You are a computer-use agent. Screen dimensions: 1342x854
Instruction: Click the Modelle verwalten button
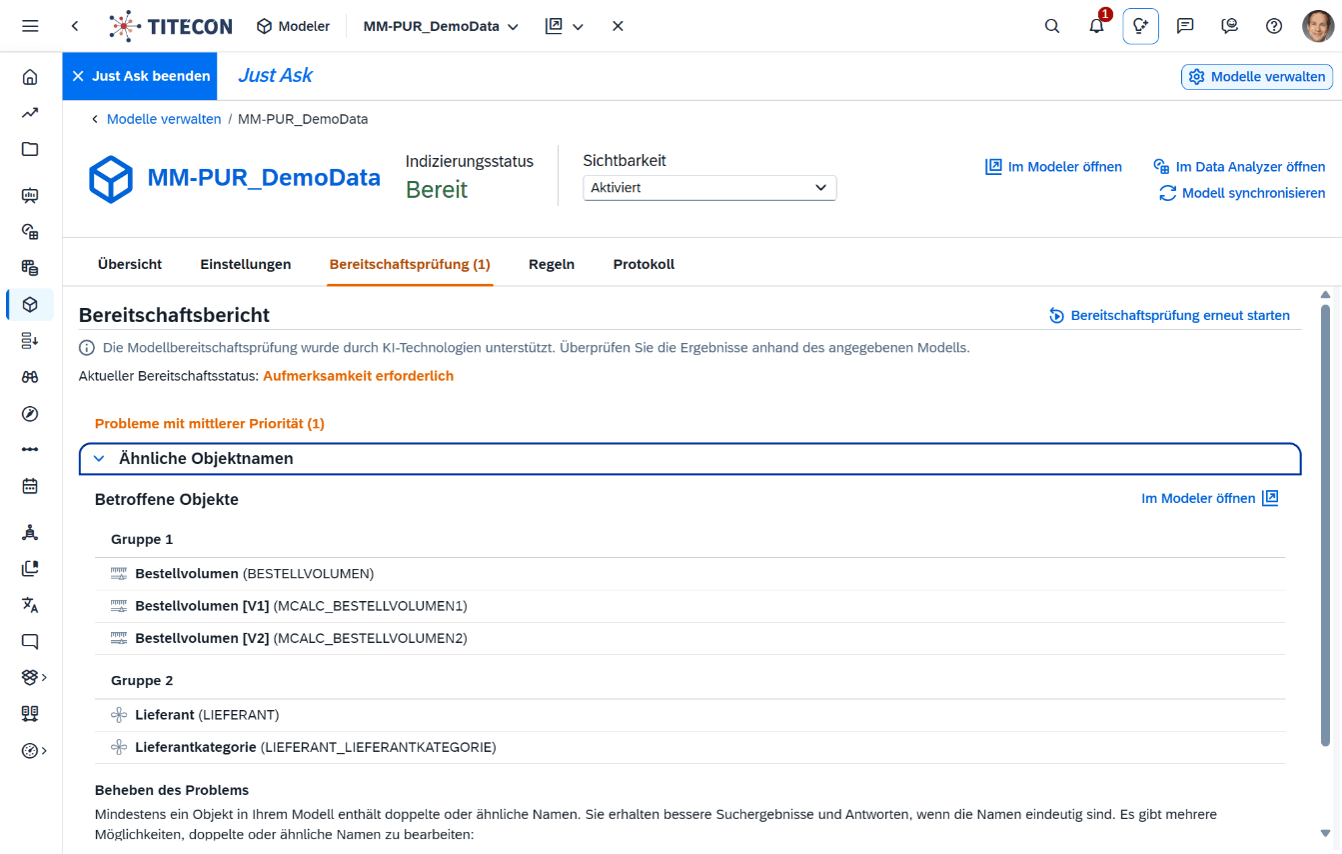click(1257, 77)
